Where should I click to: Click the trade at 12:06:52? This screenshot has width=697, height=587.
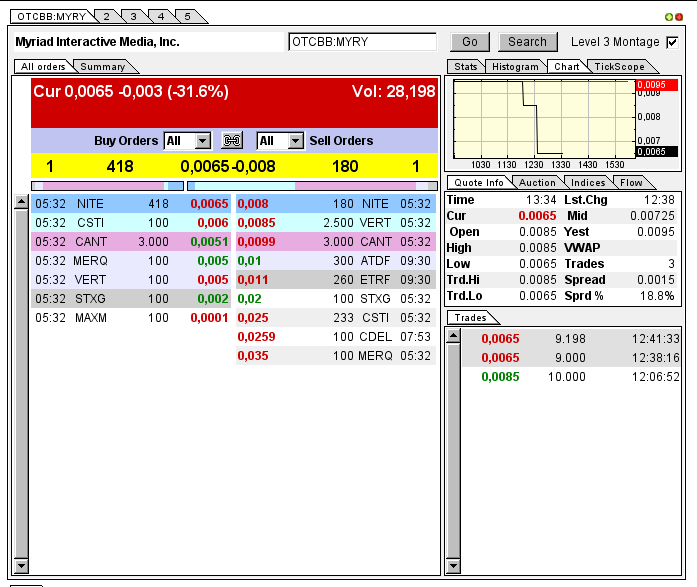point(571,377)
